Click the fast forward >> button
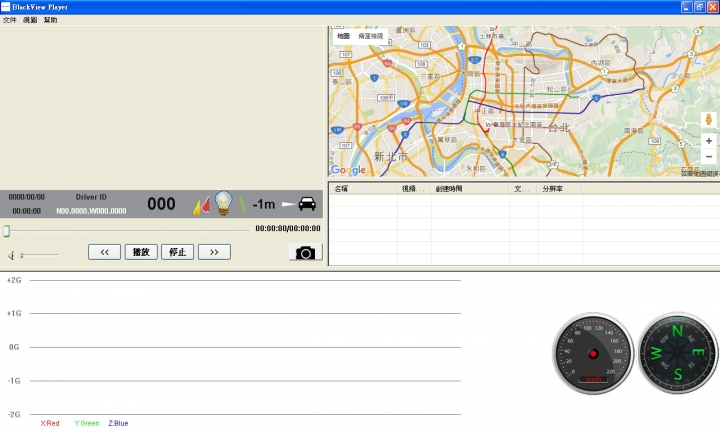 tap(214, 252)
